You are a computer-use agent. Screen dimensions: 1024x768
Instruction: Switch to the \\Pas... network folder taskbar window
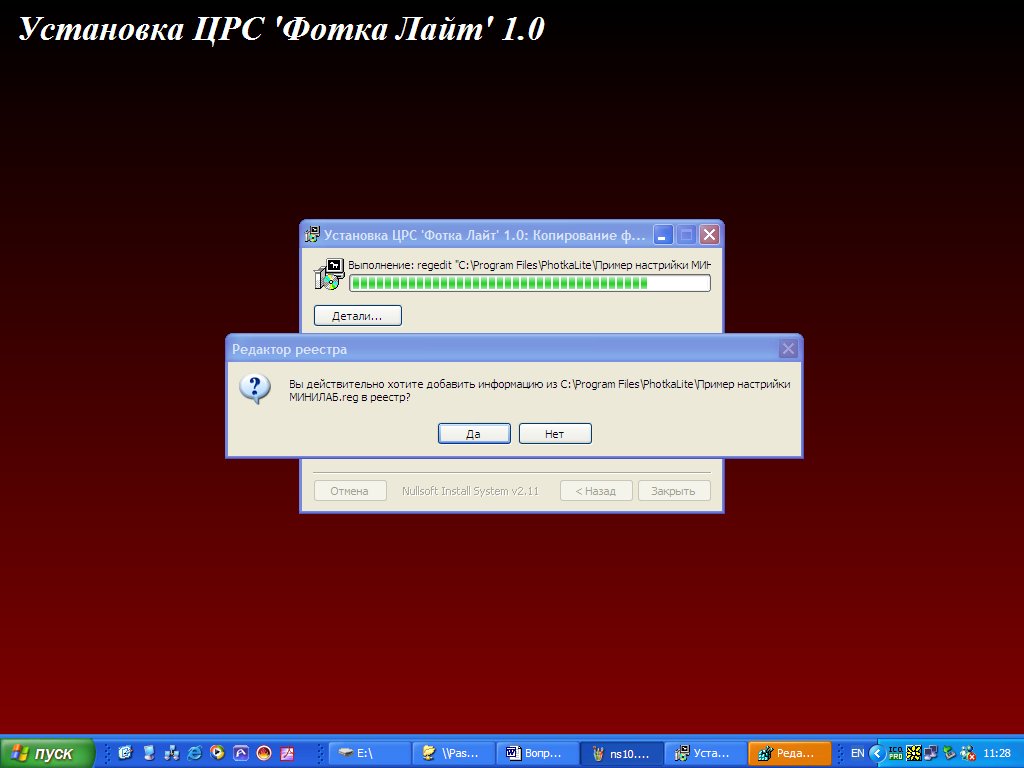(454, 753)
